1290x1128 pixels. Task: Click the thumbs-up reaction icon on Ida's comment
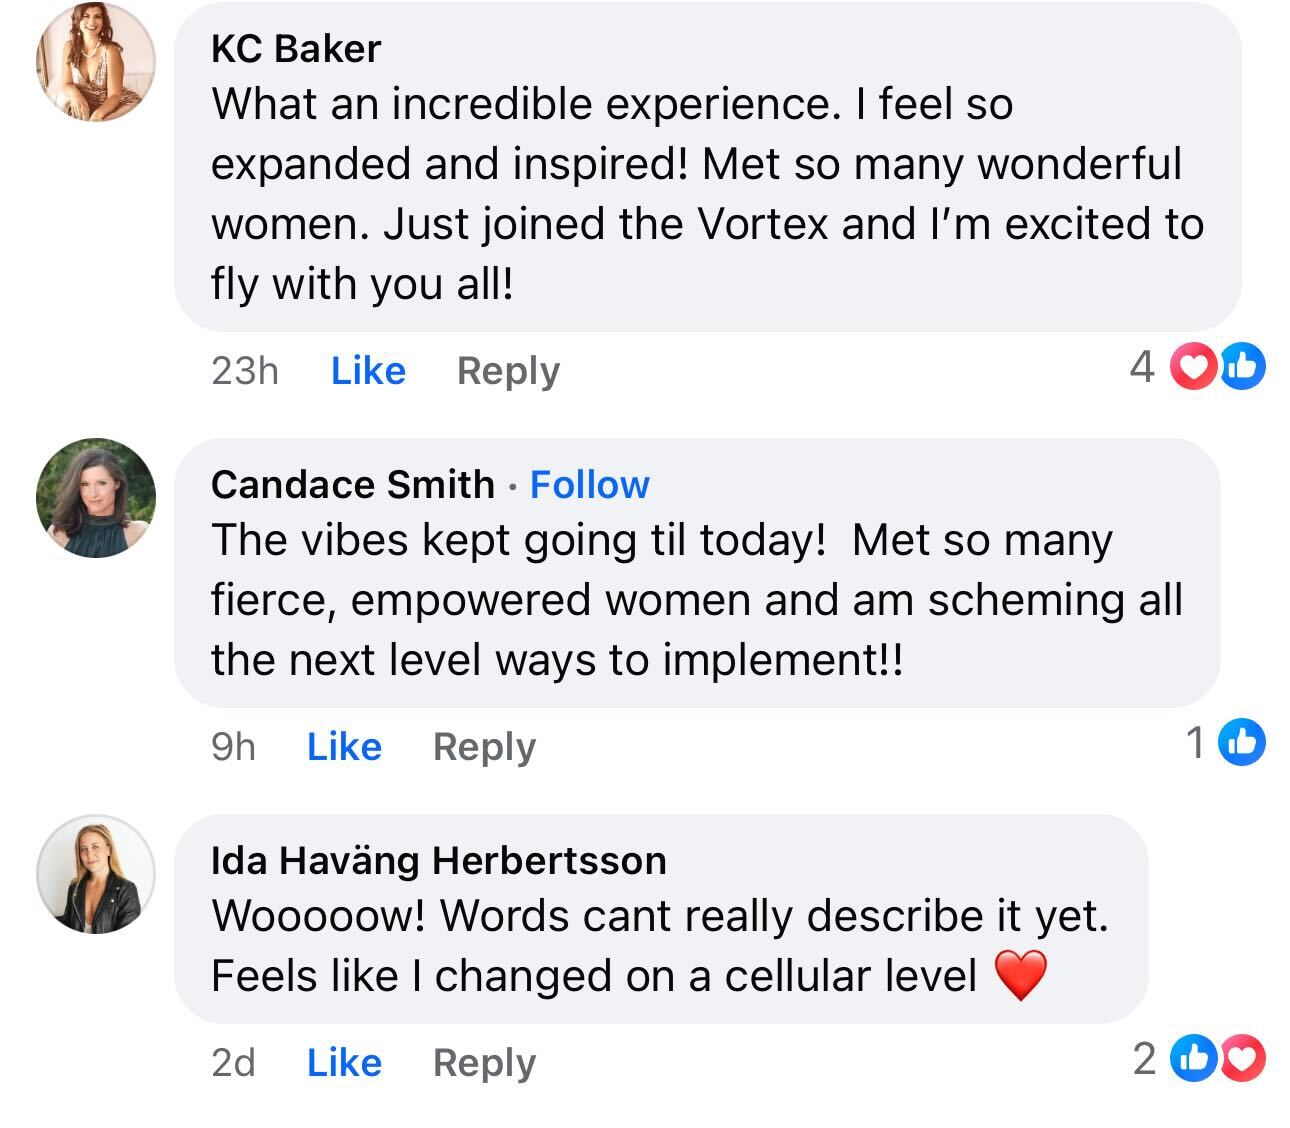pyautogui.click(x=1194, y=1058)
